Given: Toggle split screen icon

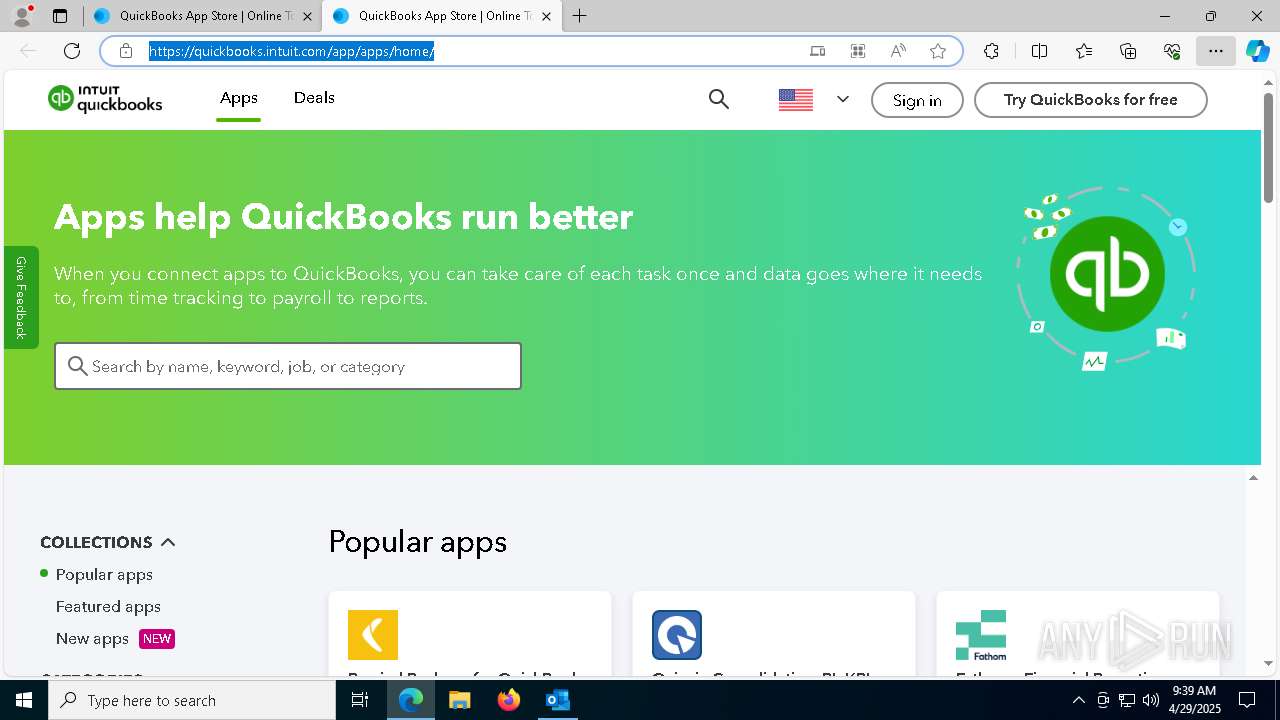Looking at the screenshot, I should [1039, 51].
